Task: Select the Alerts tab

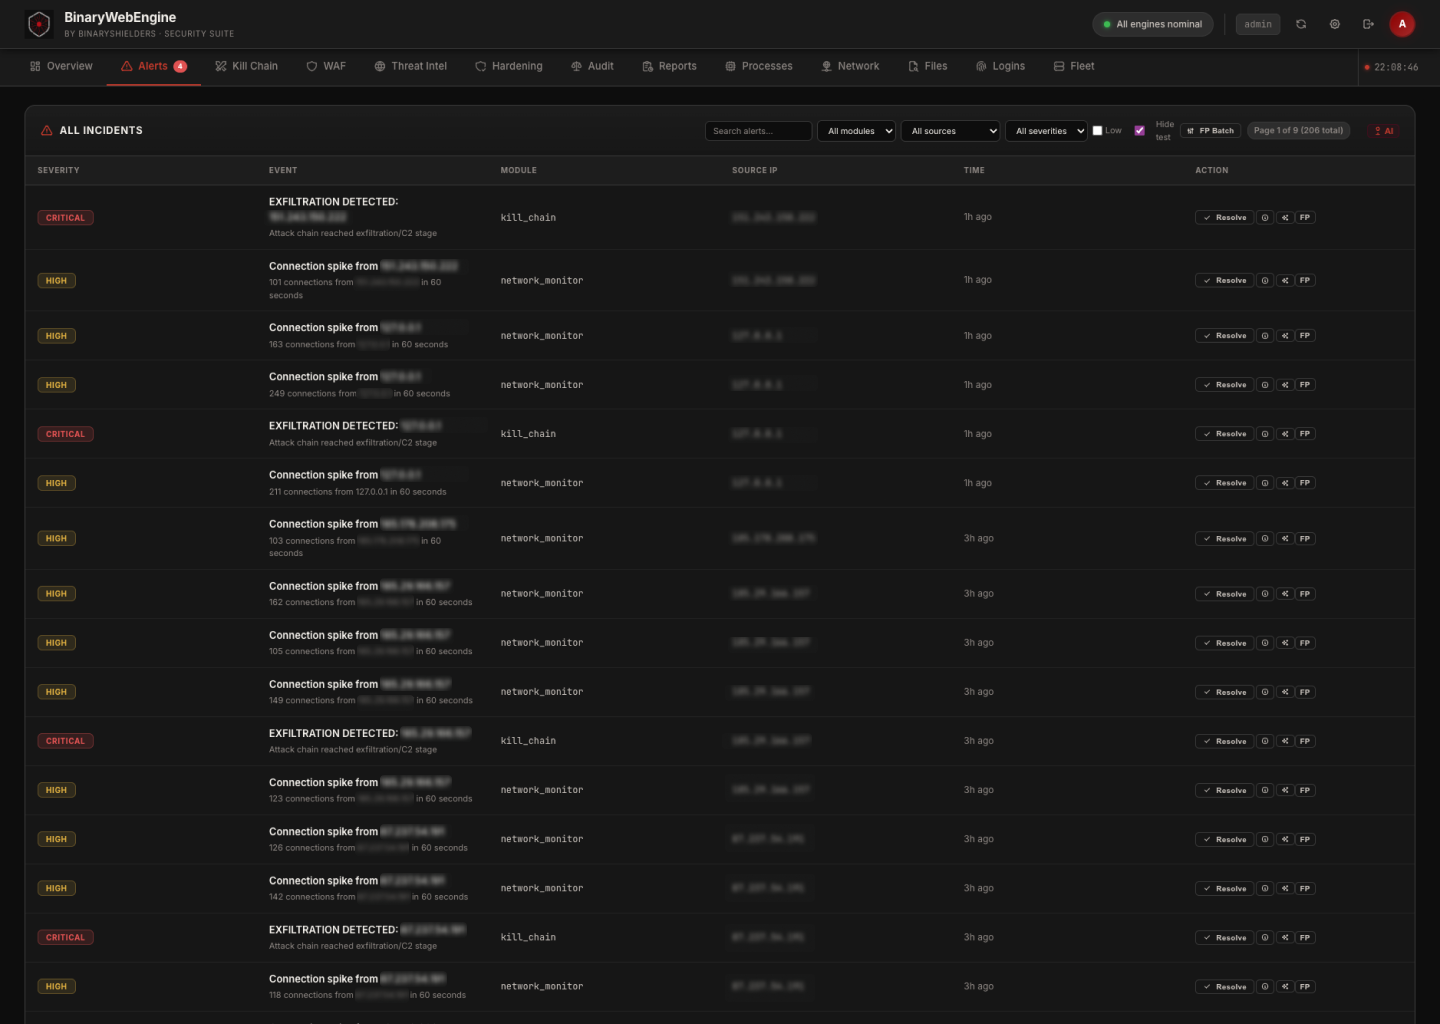Action: coord(154,66)
